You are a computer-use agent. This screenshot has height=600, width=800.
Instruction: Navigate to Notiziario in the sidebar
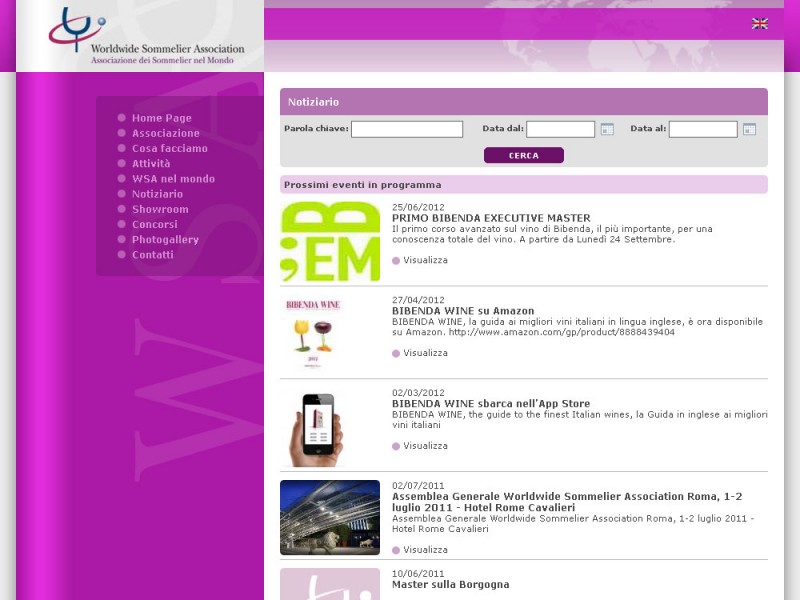(x=157, y=194)
